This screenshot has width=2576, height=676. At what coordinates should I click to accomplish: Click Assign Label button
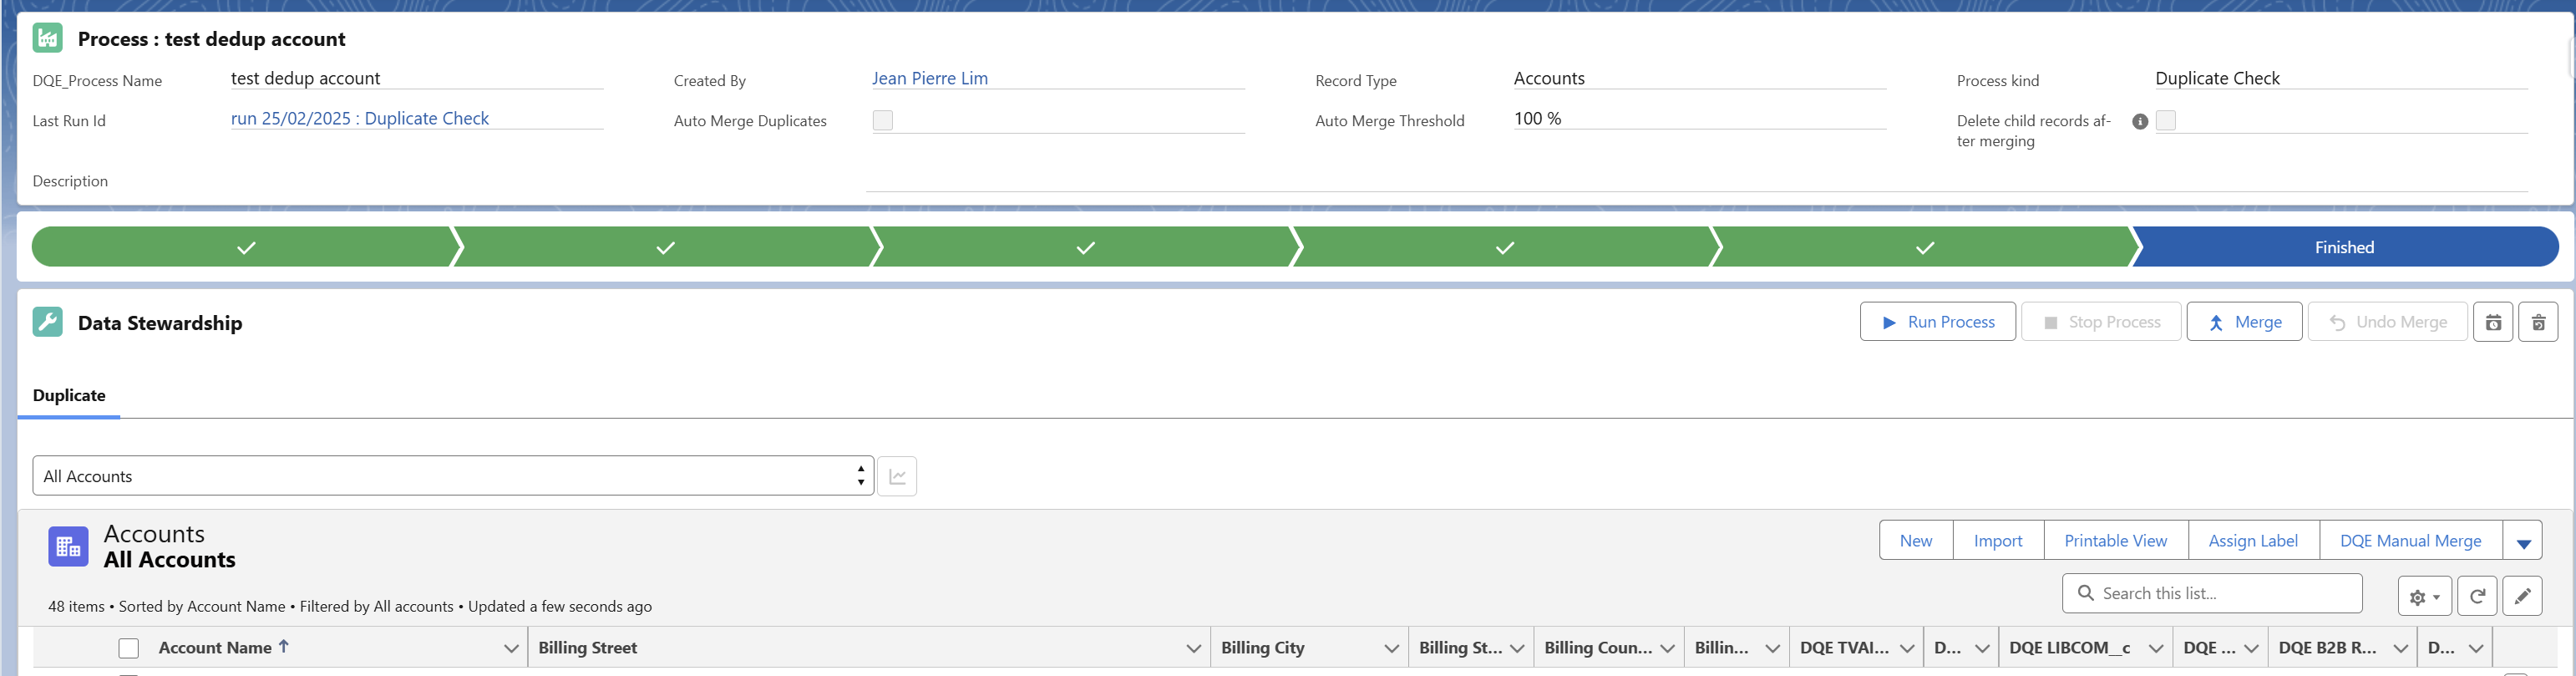click(x=2253, y=541)
